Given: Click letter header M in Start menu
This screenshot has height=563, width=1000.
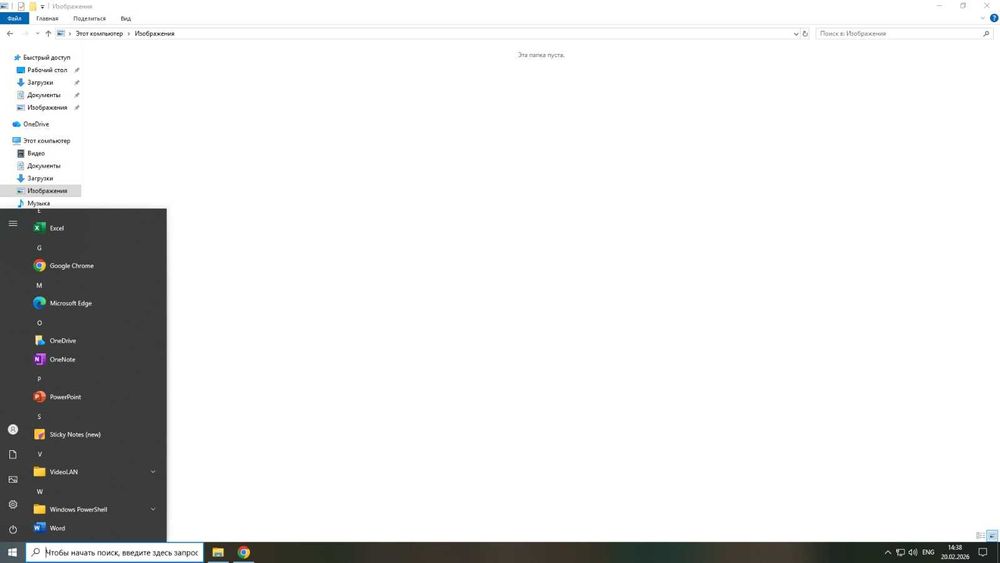Looking at the screenshot, I should [39, 286].
